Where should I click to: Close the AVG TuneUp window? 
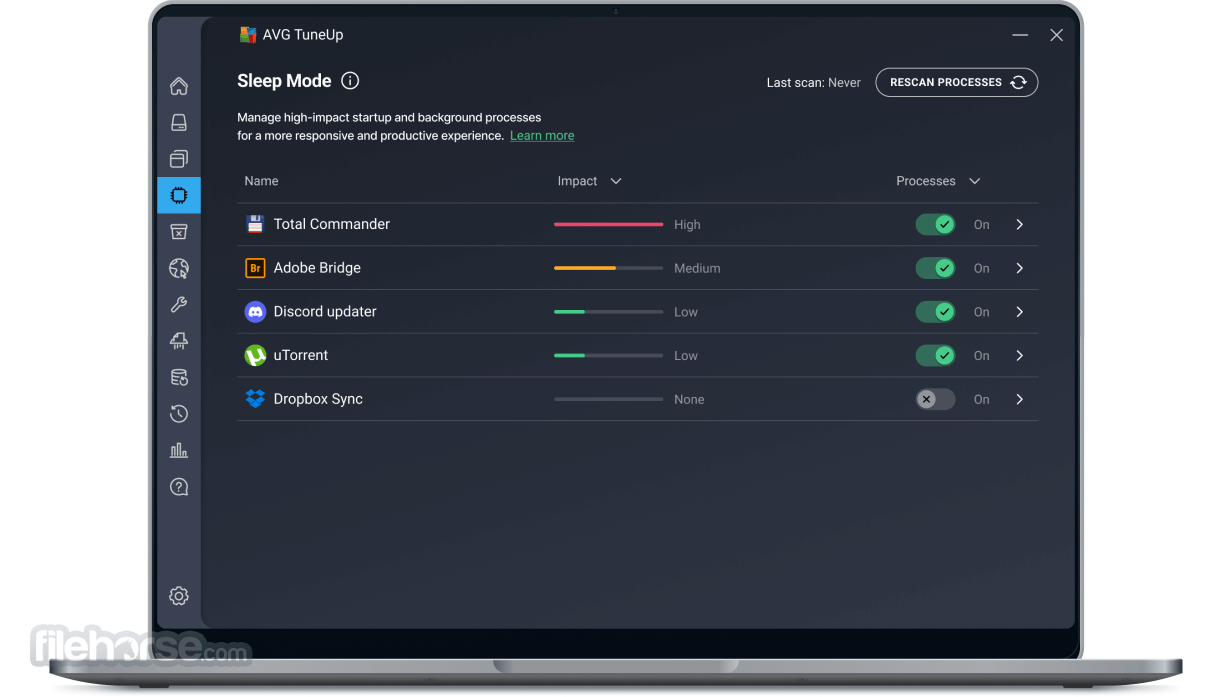1056,35
